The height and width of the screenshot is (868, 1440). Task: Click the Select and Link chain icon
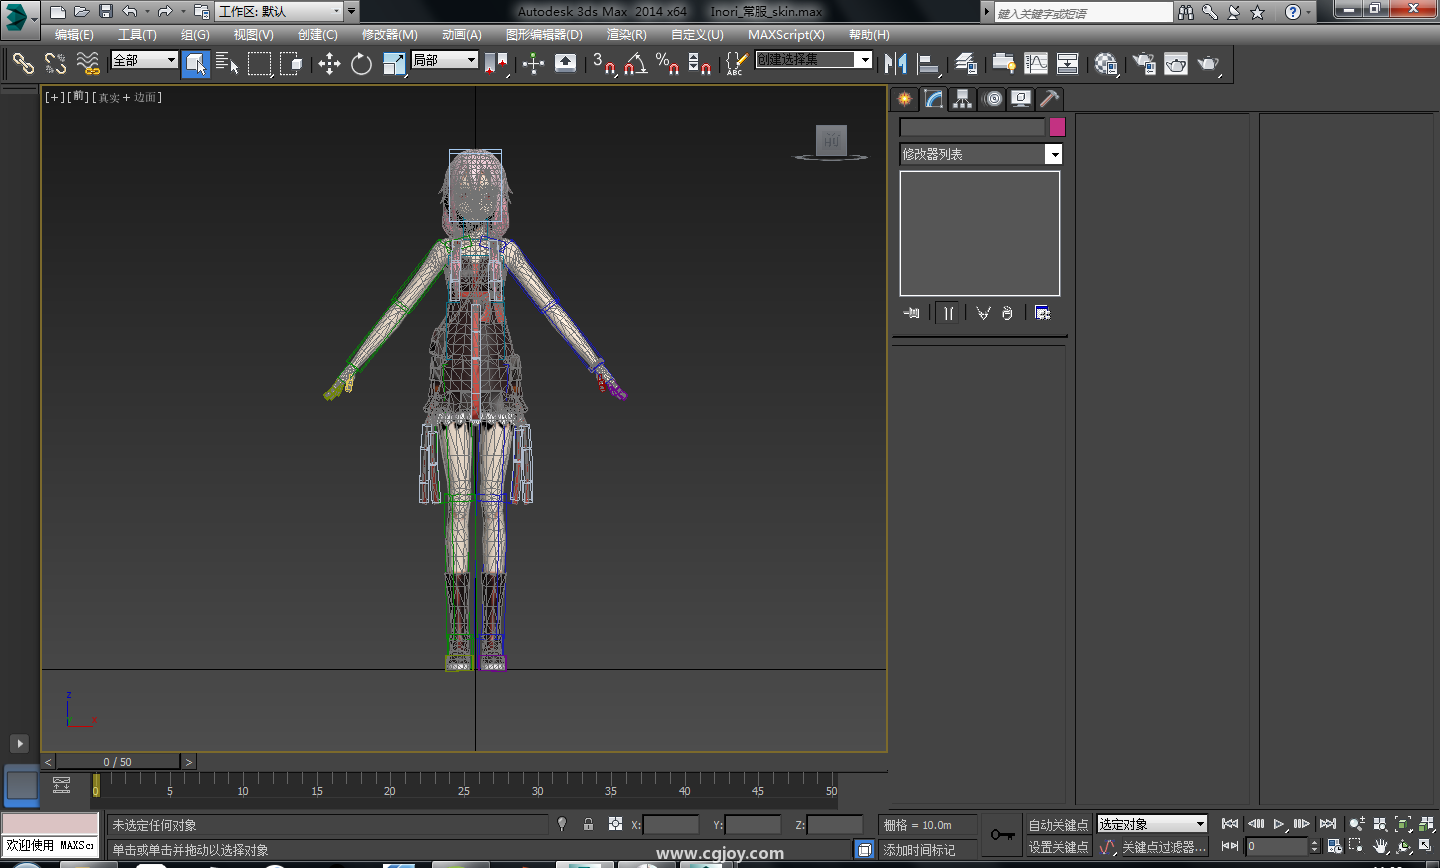pyautogui.click(x=23, y=64)
